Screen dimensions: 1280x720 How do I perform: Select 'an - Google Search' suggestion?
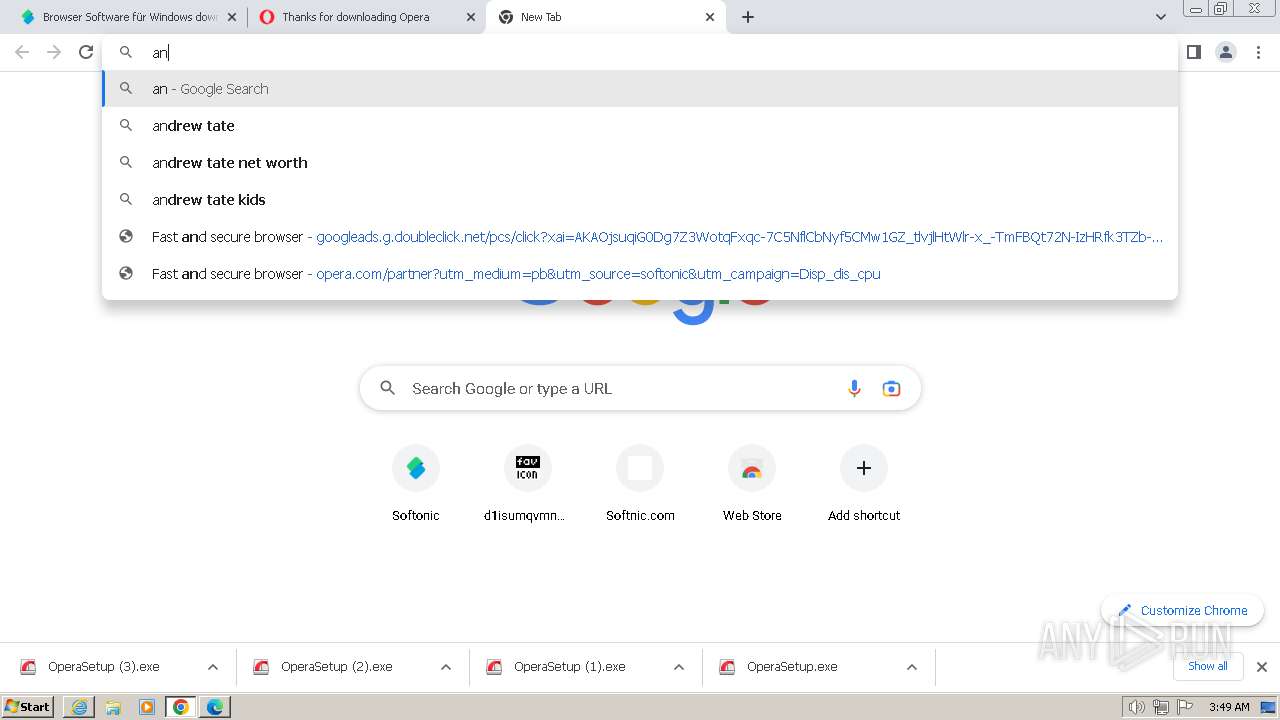(640, 89)
